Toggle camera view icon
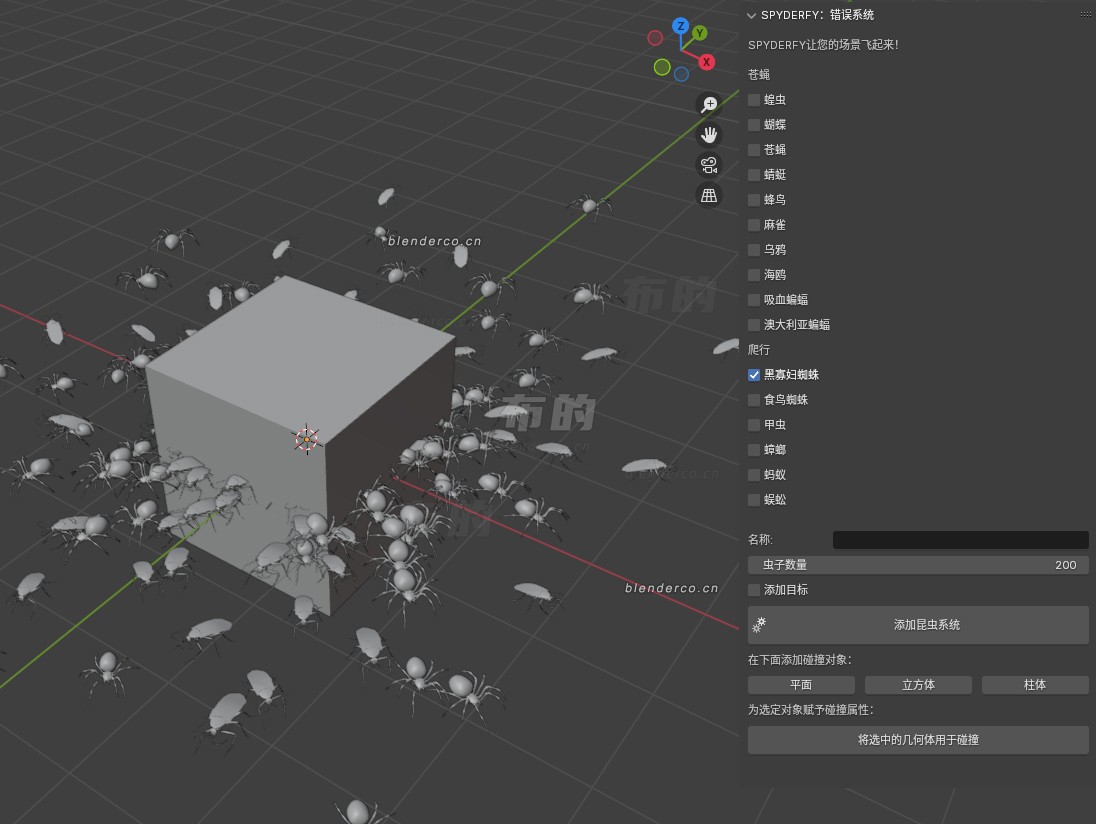The width and height of the screenshot is (1096, 824). 709,165
